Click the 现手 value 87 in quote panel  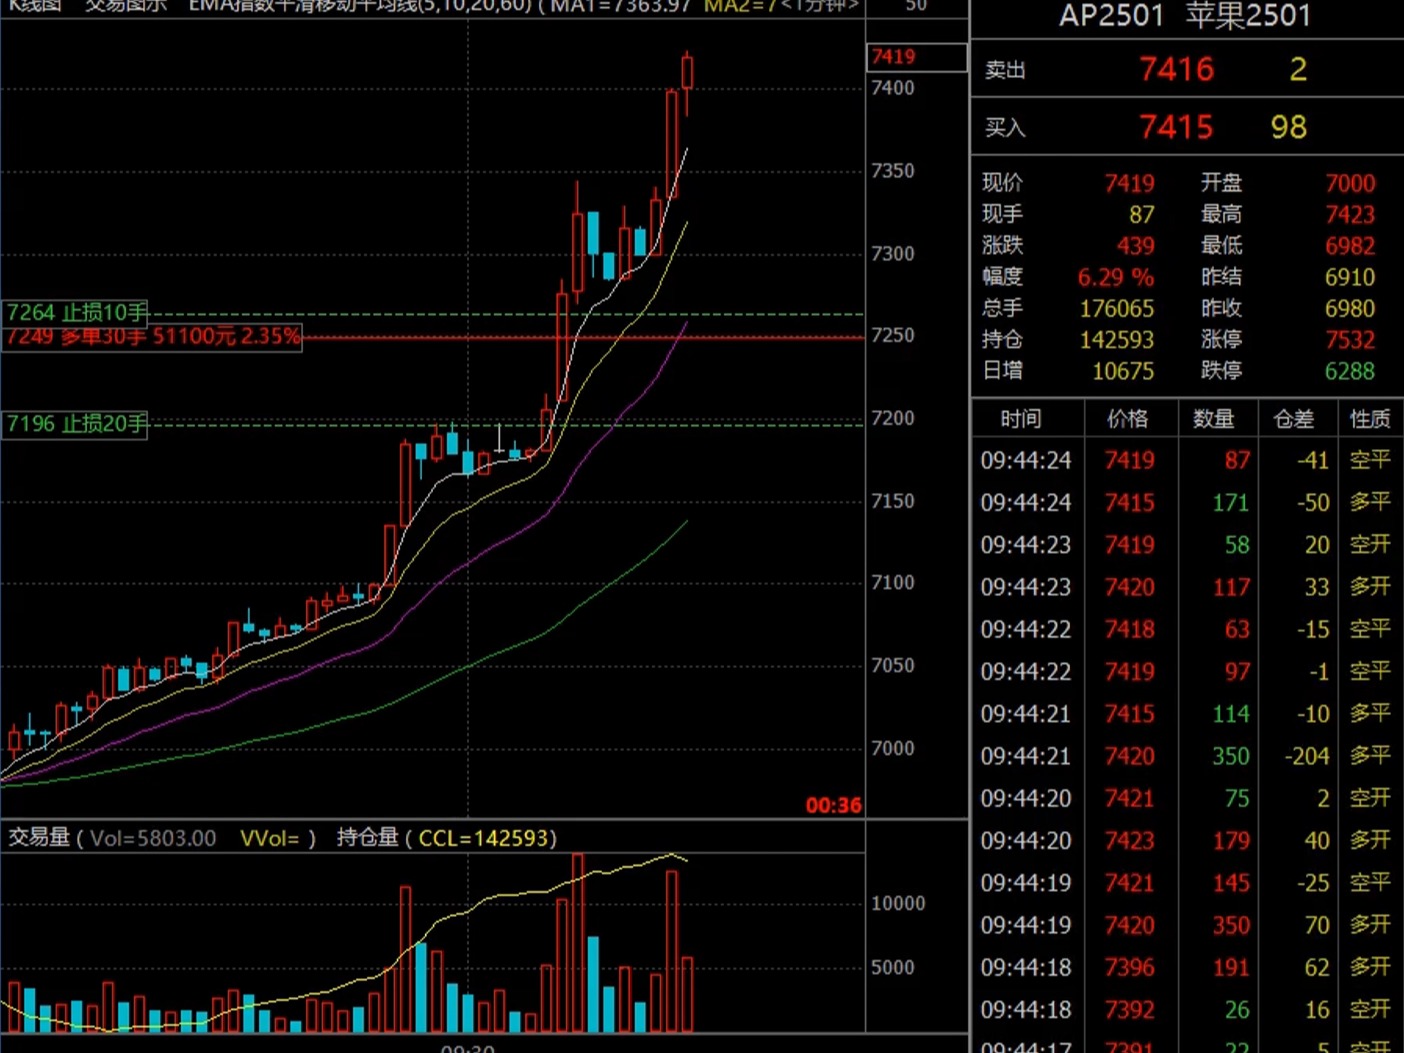pyautogui.click(x=1142, y=214)
